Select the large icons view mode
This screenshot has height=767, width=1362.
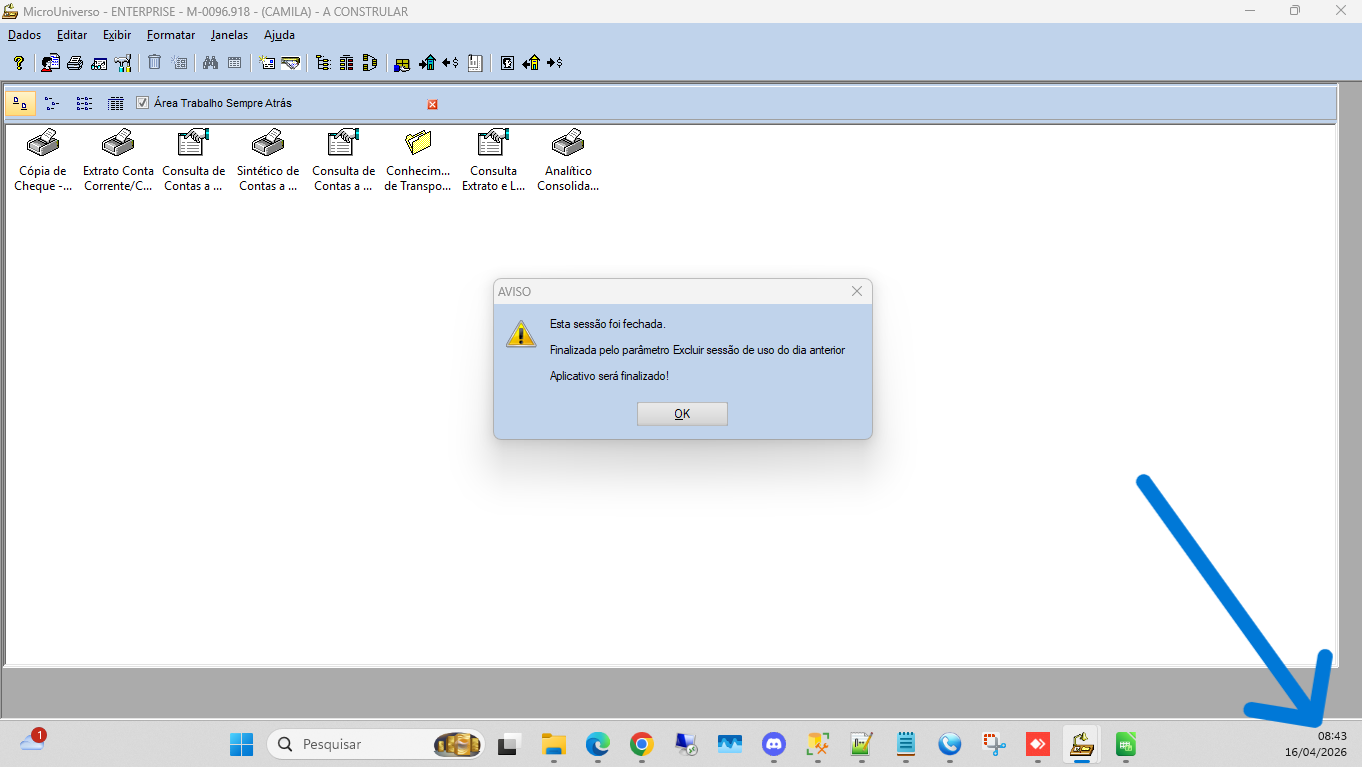pos(20,103)
